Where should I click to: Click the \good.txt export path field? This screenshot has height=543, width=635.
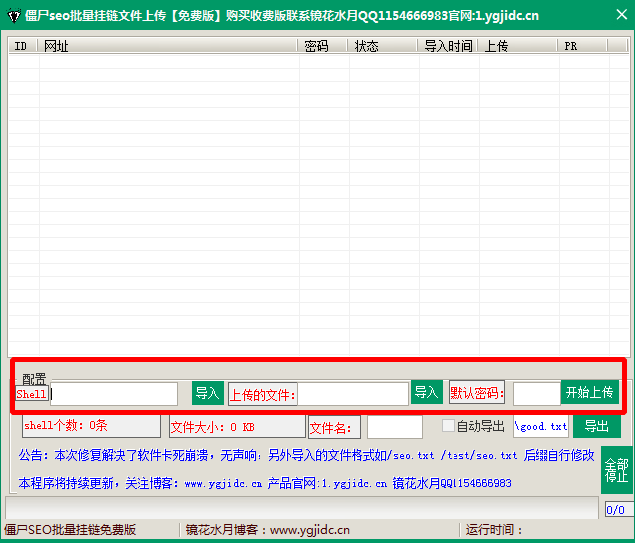(541, 426)
